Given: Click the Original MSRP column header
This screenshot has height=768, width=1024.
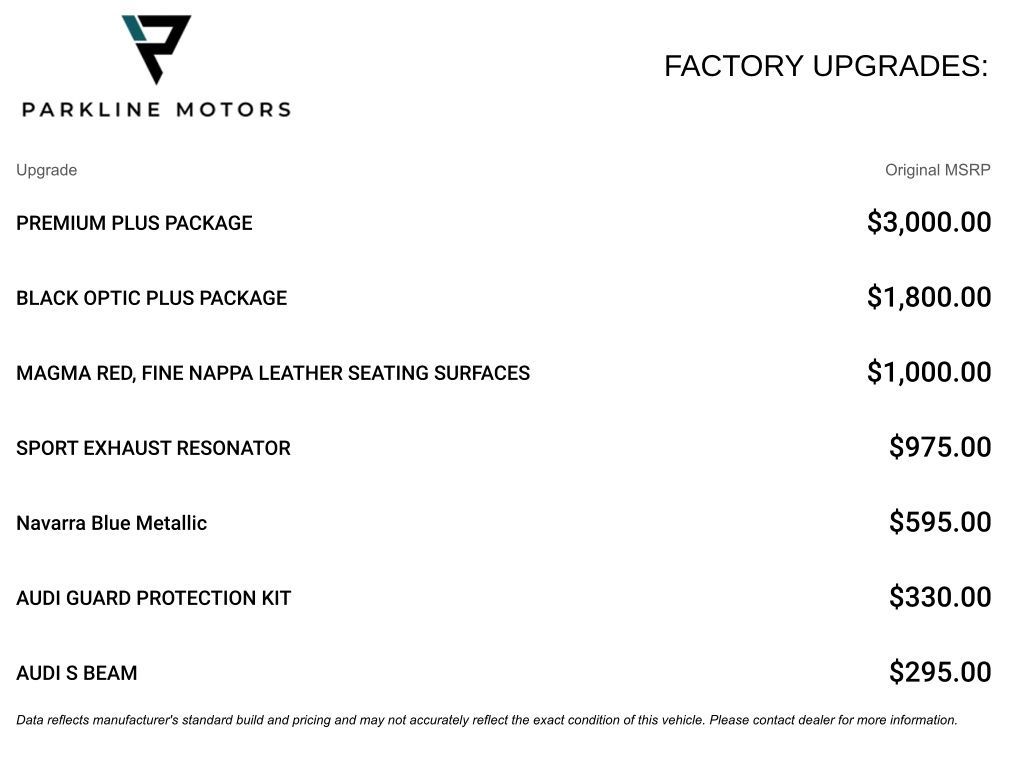Looking at the screenshot, I should (x=937, y=170).
